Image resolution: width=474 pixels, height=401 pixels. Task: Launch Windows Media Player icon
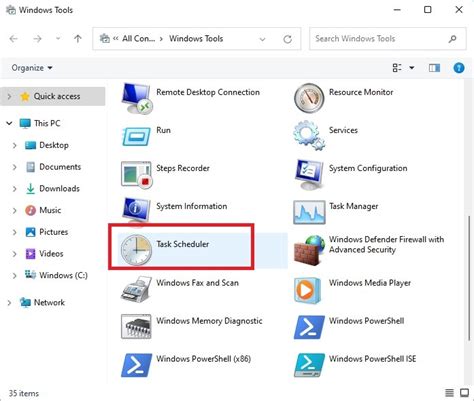click(308, 290)
